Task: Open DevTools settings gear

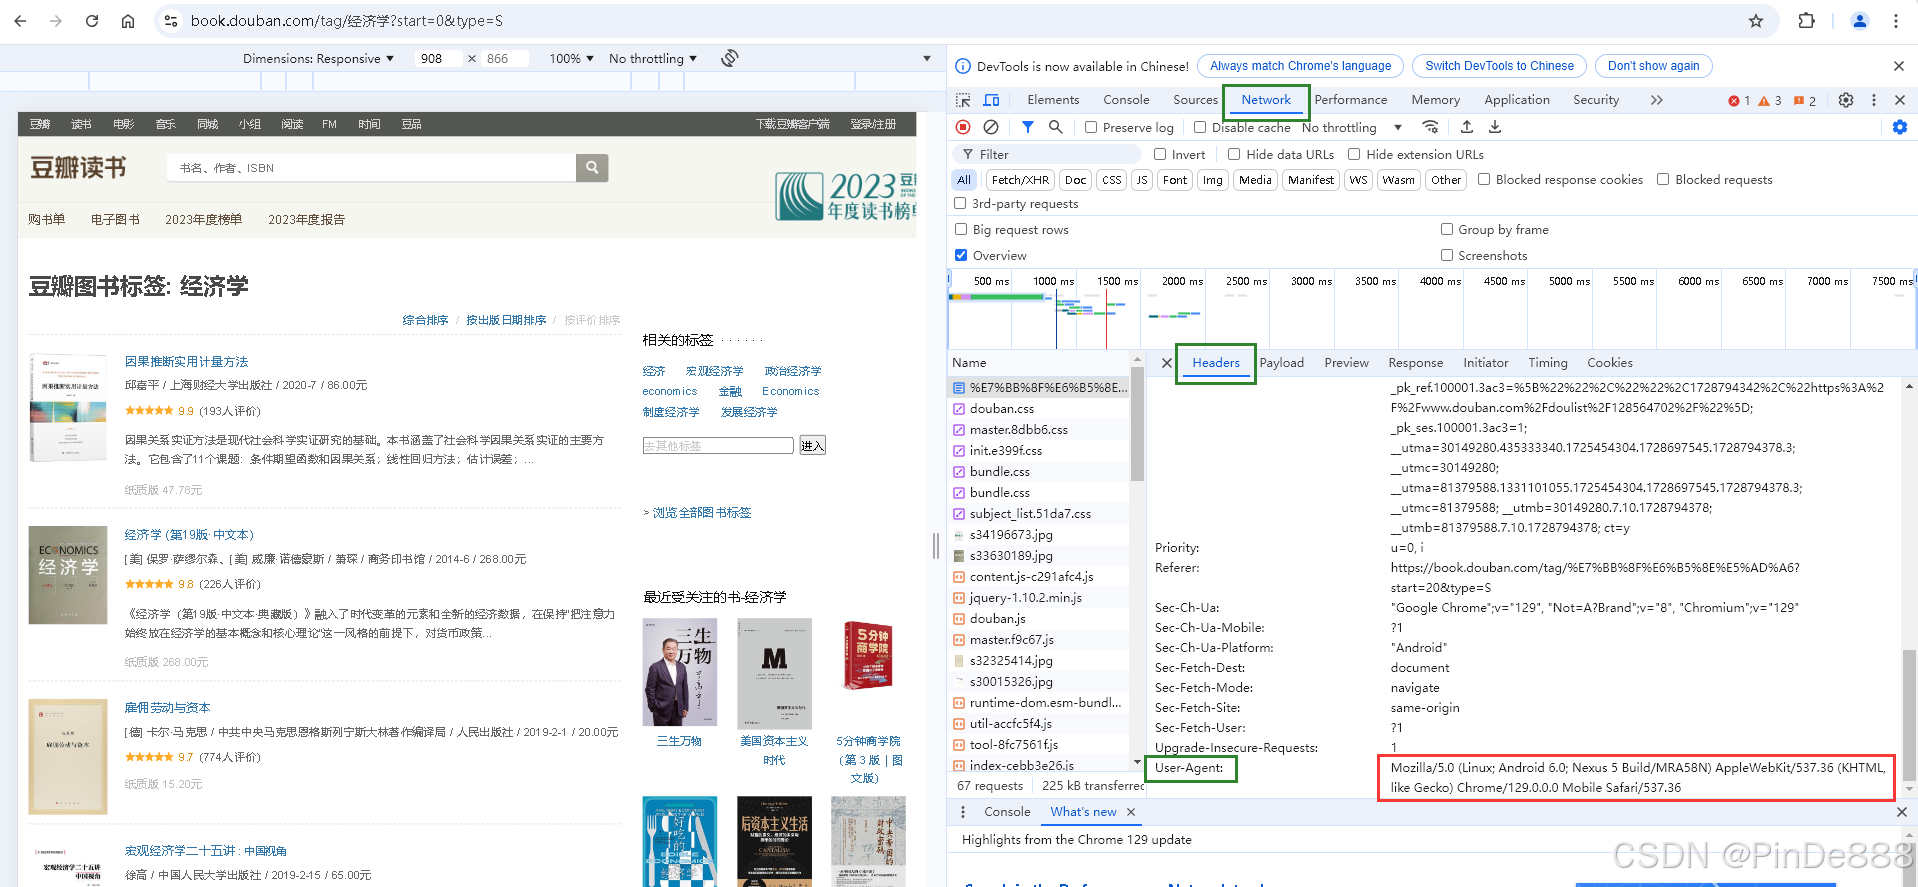Action: click(1846, 100)
